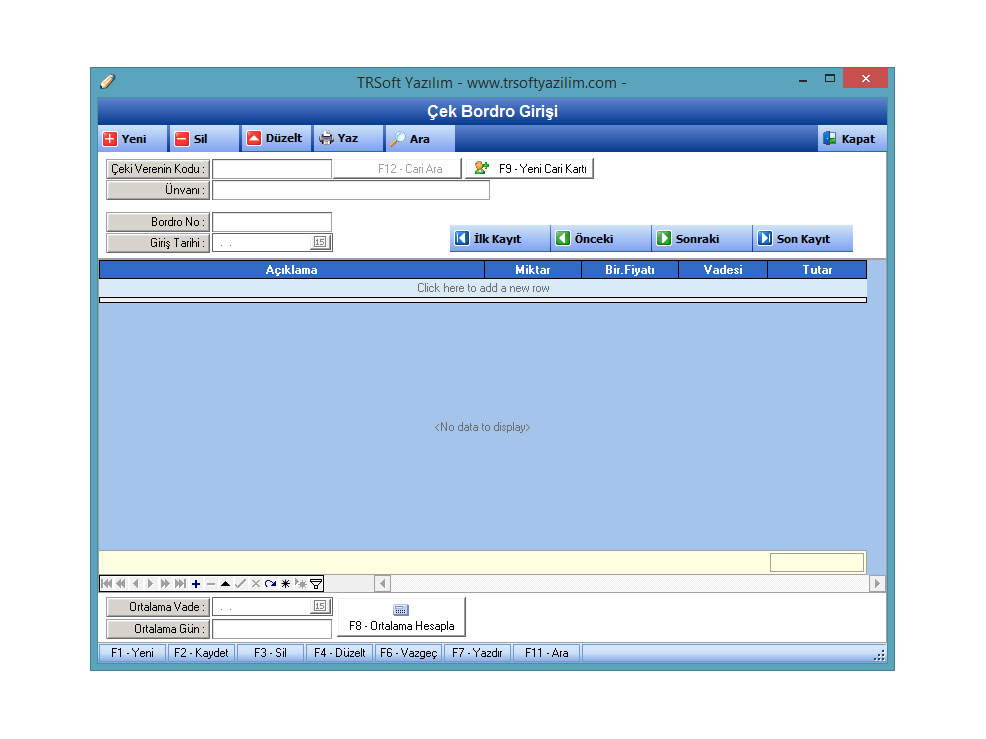Click F1 - Yeni in bottom bar
The height and width of the screenshot is (739, 986).
point(132,653)
